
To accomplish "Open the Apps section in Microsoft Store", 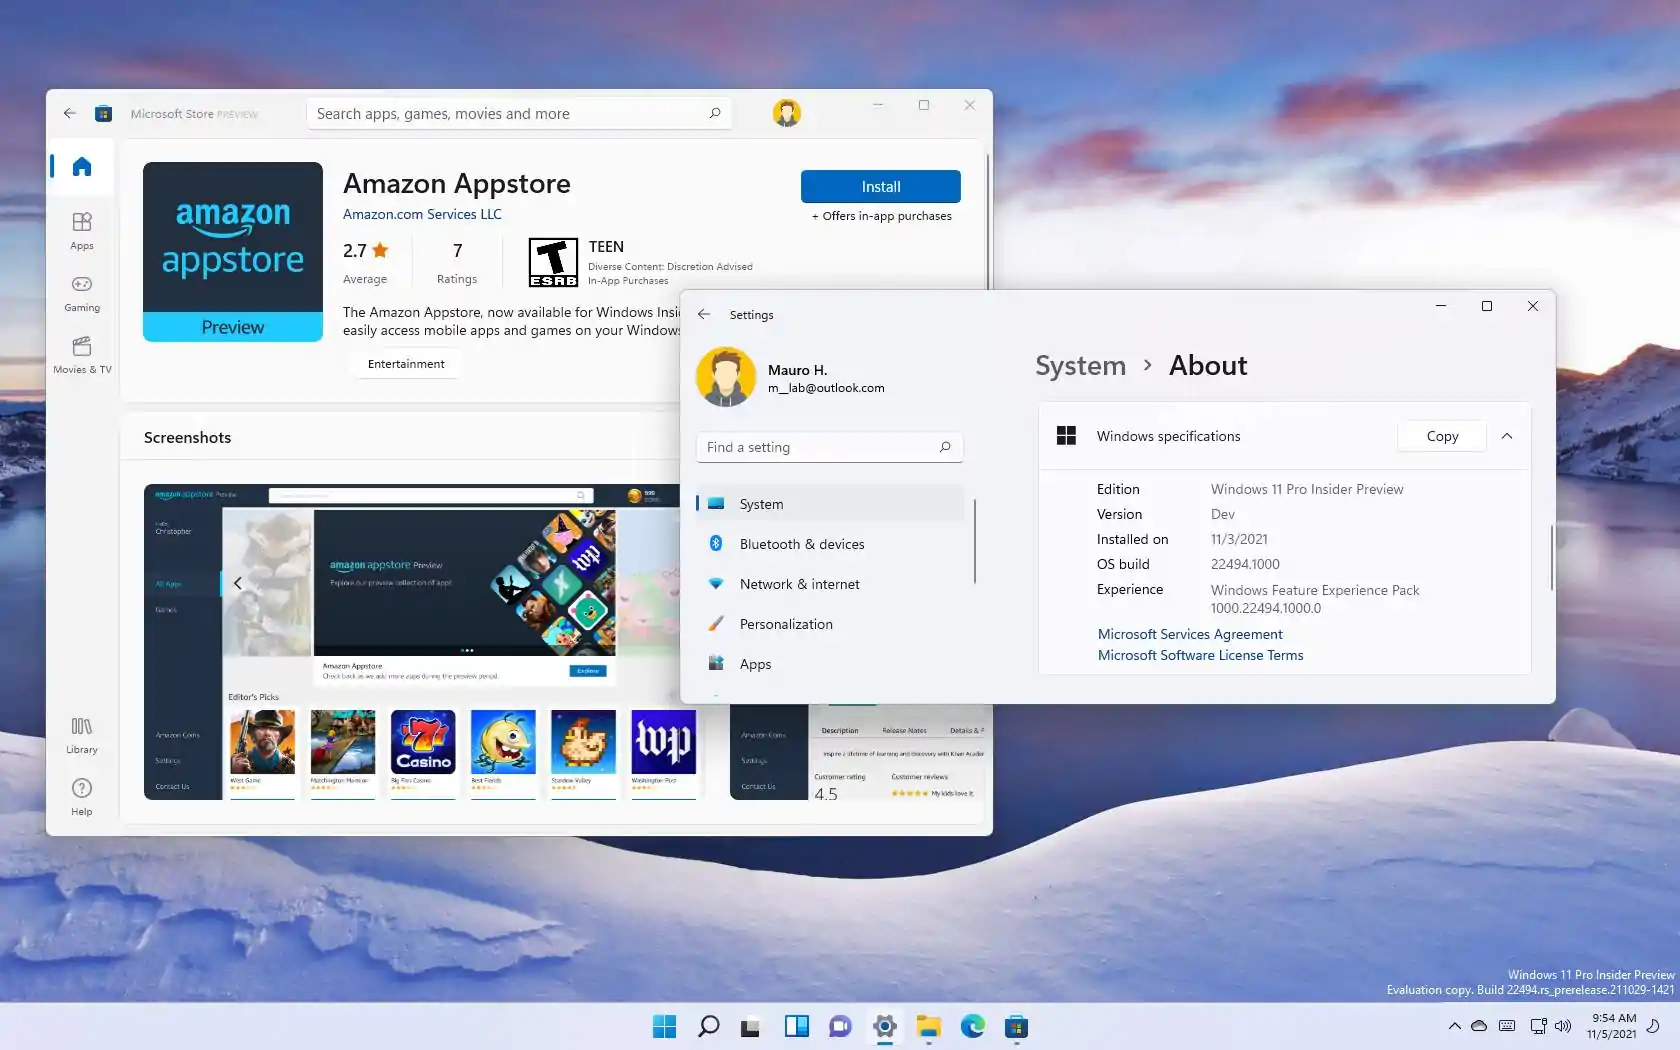I will [81, 231].
